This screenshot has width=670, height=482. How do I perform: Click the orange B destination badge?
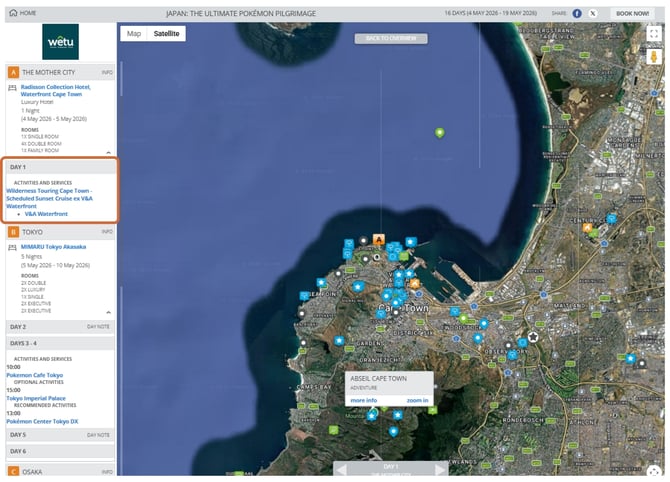[13, 232]
